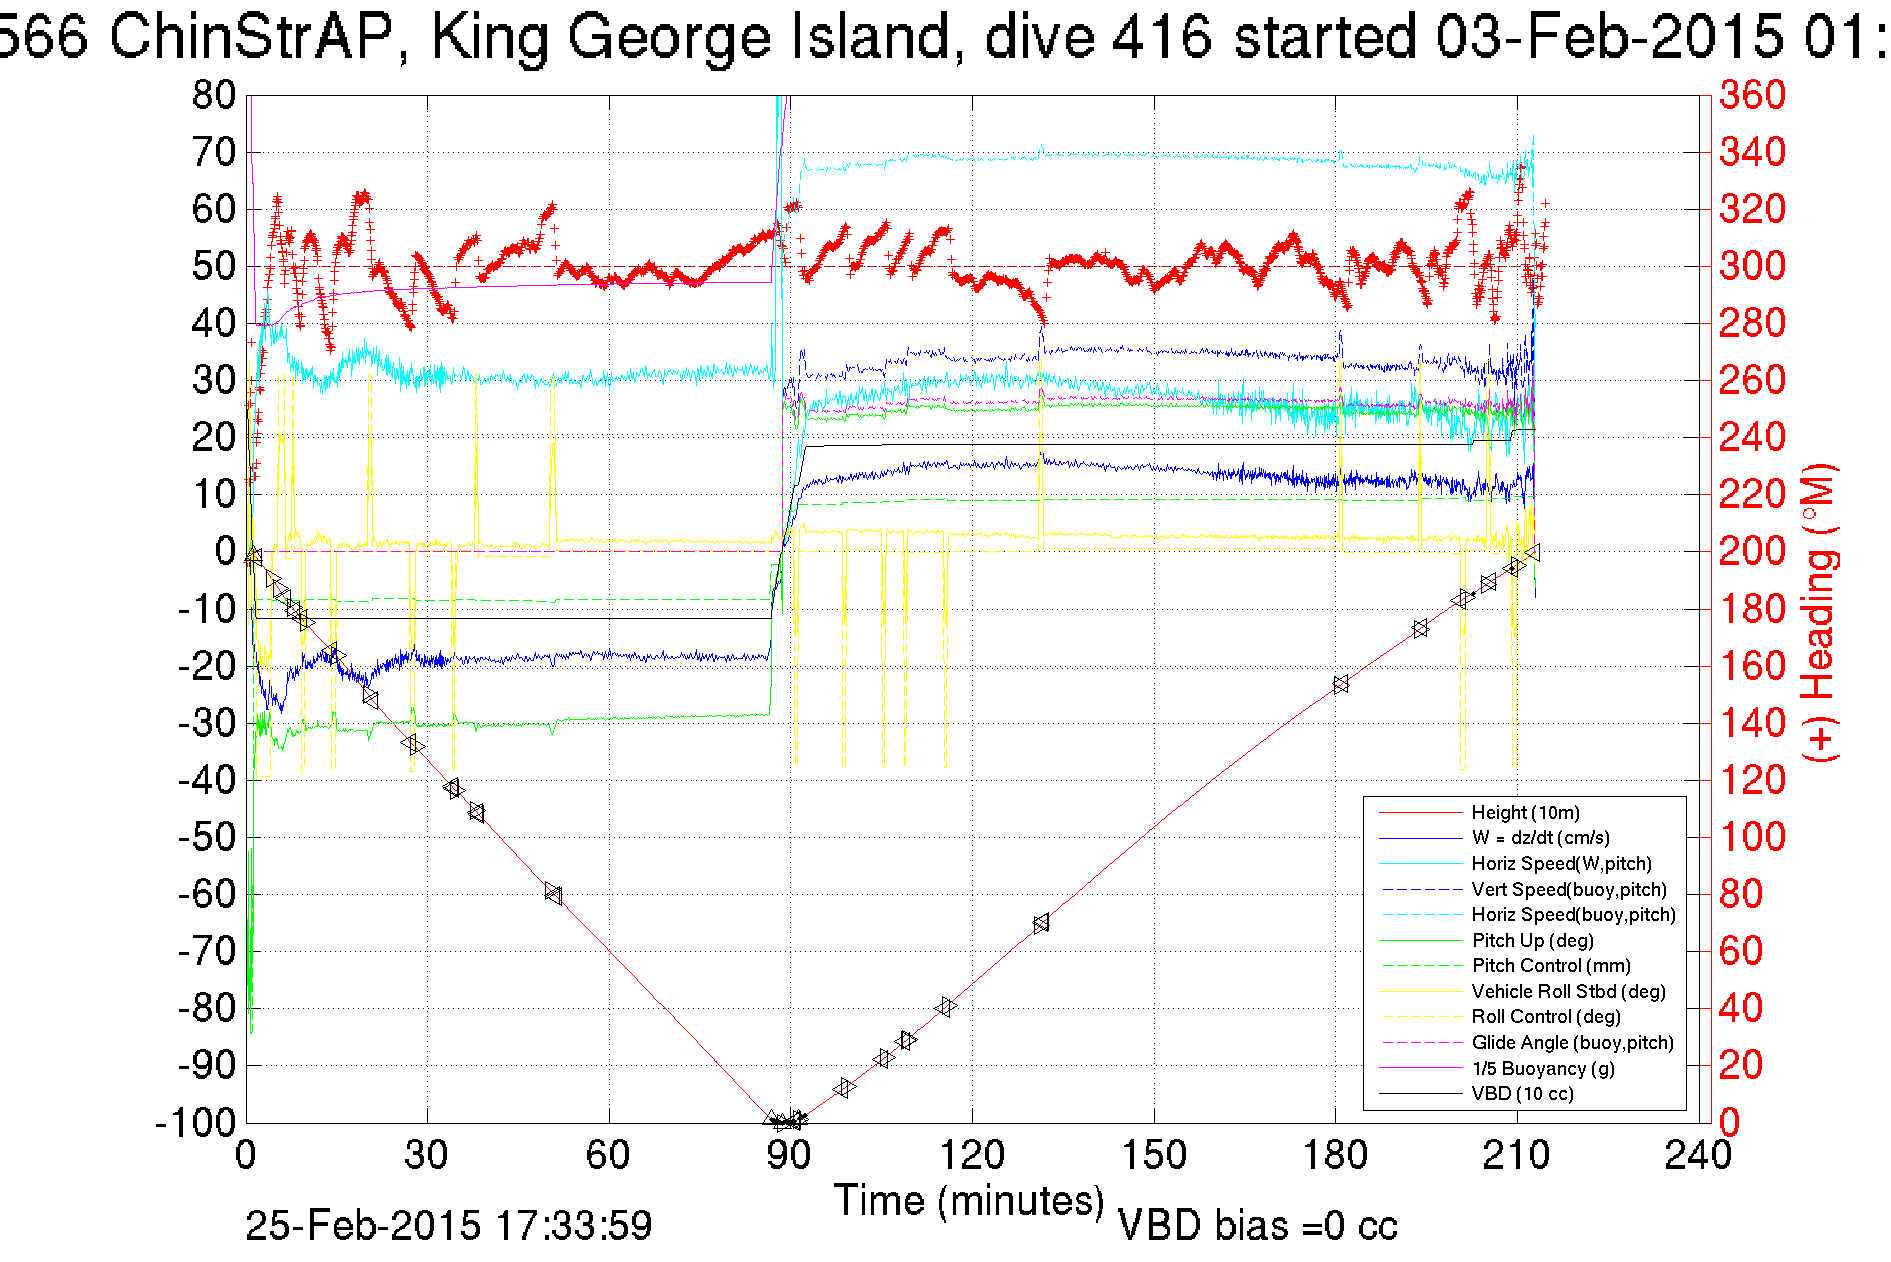Click the ChinStrAP King George Island plot title

[x=940, y=38]
